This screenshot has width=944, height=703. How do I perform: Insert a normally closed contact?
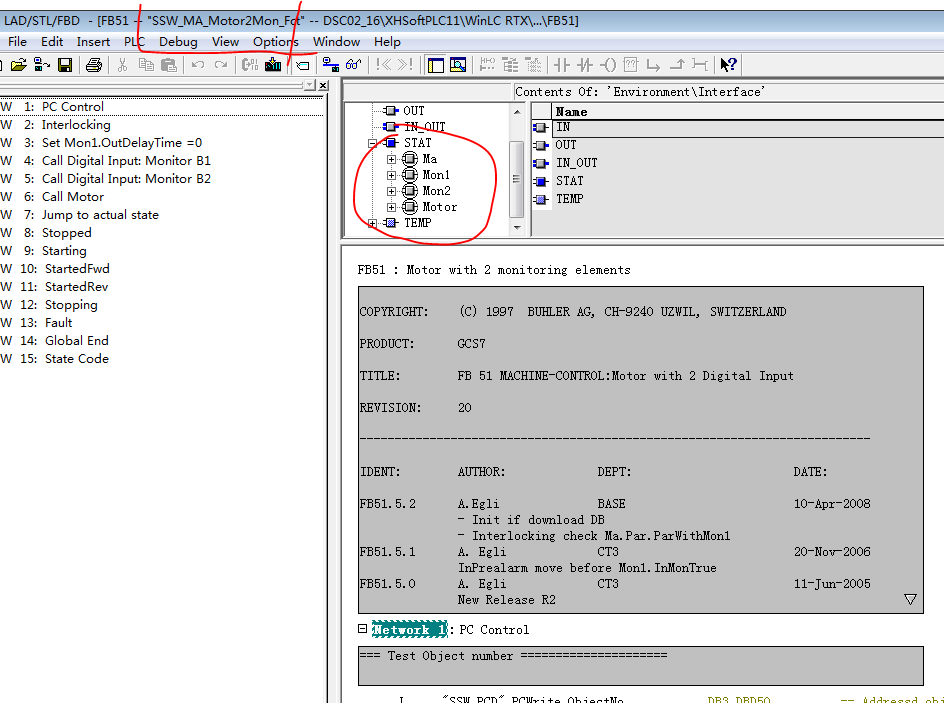click(585, 65)
